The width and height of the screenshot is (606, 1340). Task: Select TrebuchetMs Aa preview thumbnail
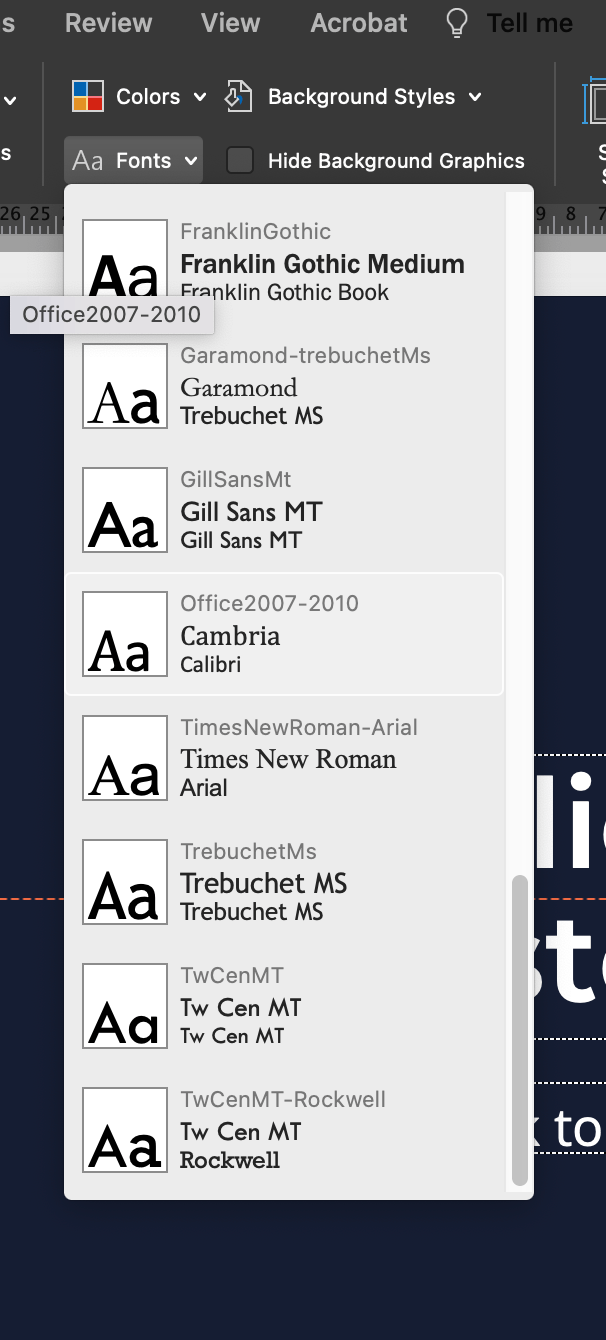[125, 882]
